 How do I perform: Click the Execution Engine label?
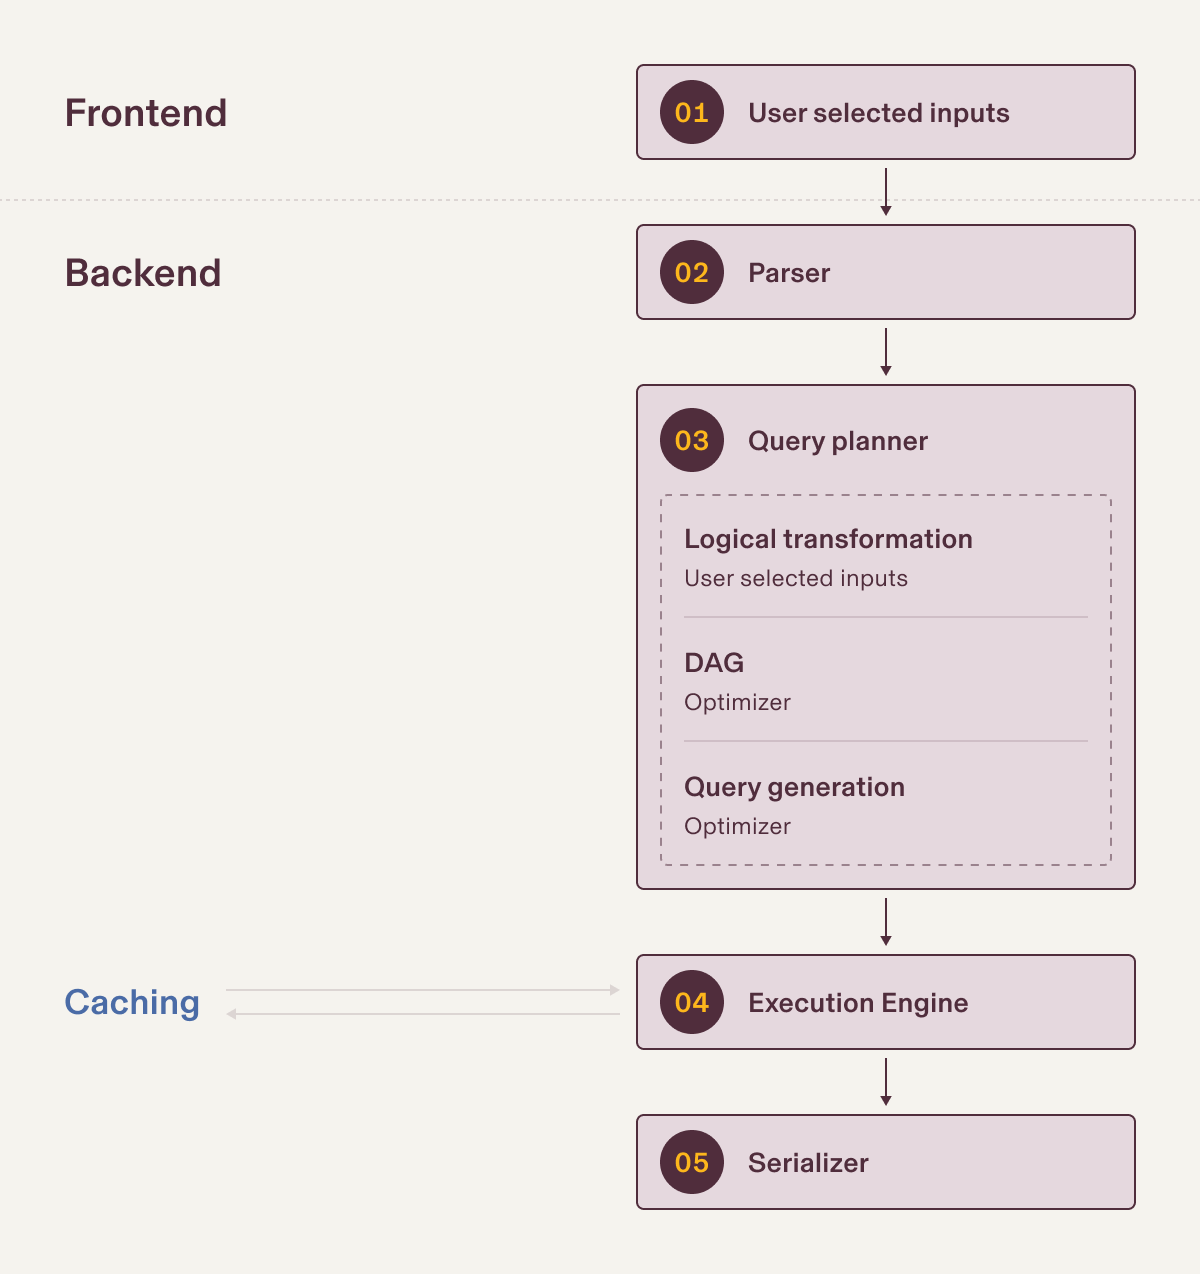click(858, 1003)
